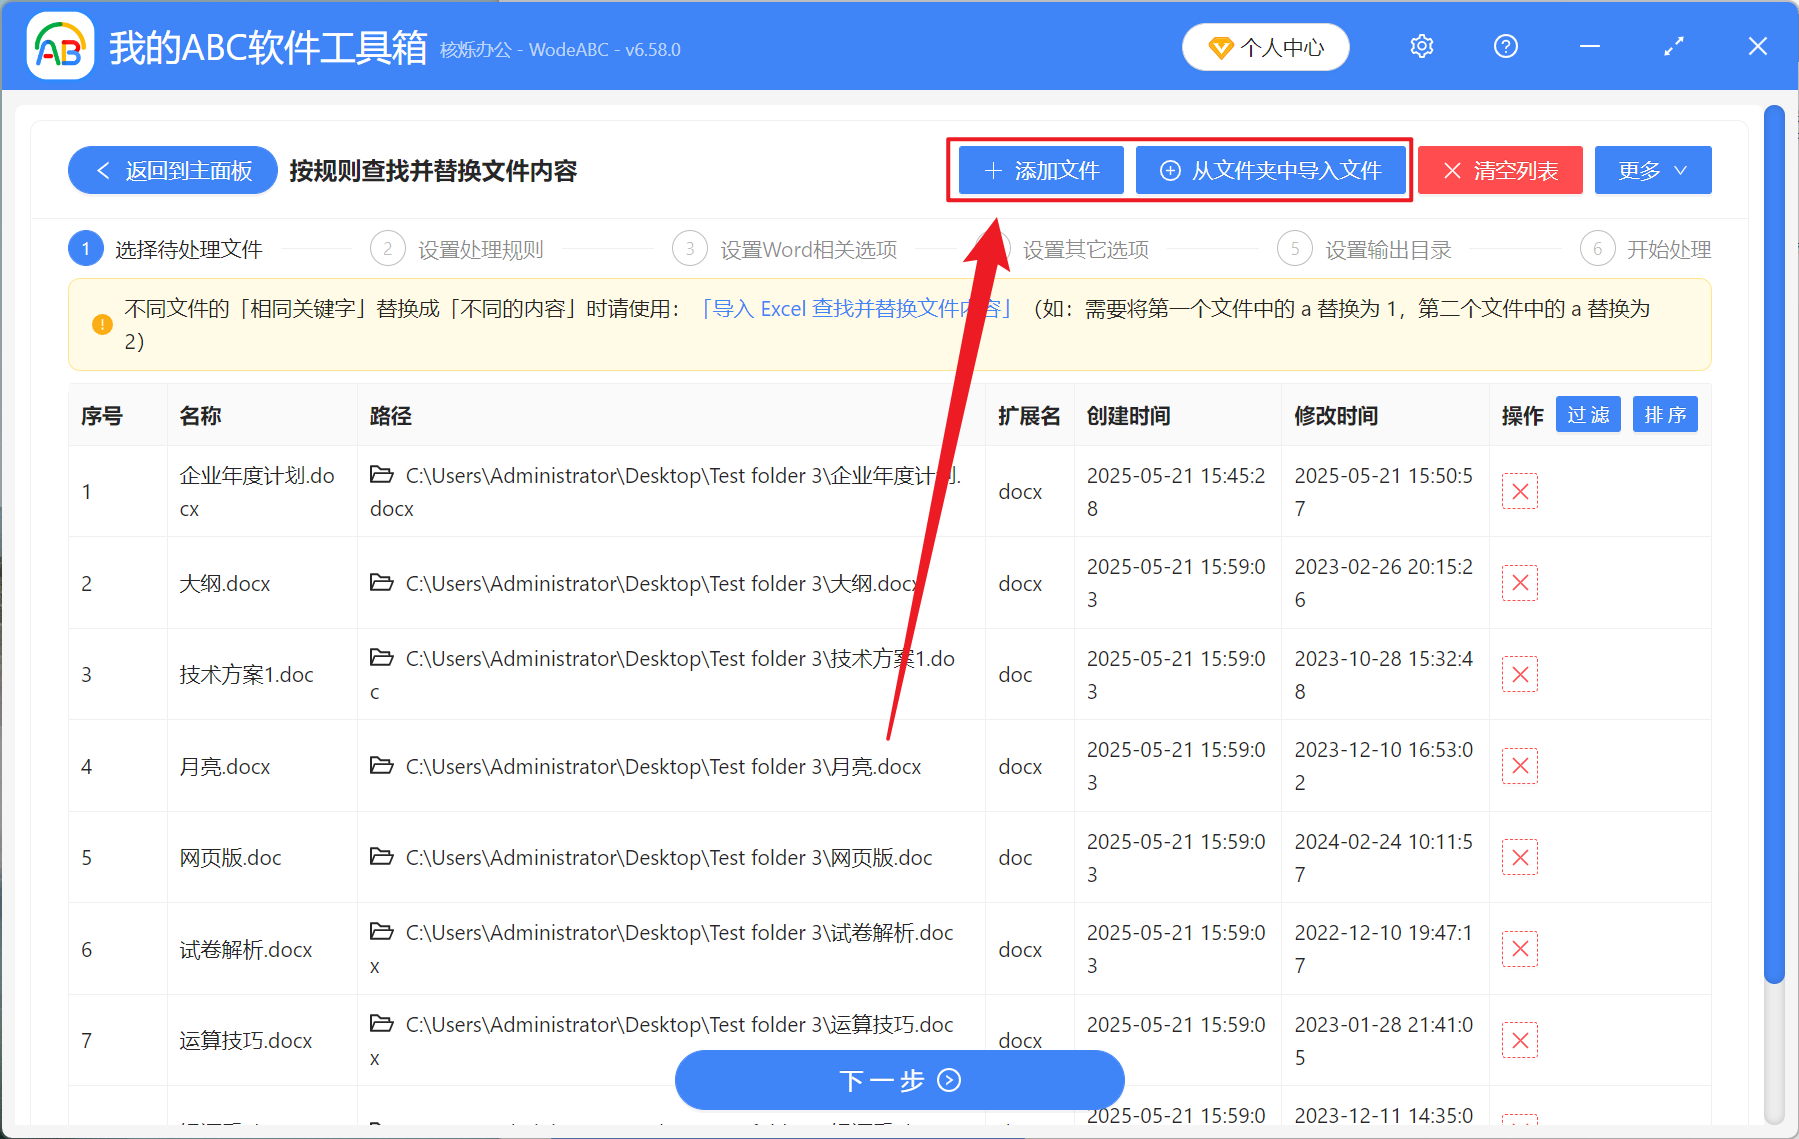Open the 过滤 filter option
Screen dimensions: 1799x1139
(x=1587, y=414)
